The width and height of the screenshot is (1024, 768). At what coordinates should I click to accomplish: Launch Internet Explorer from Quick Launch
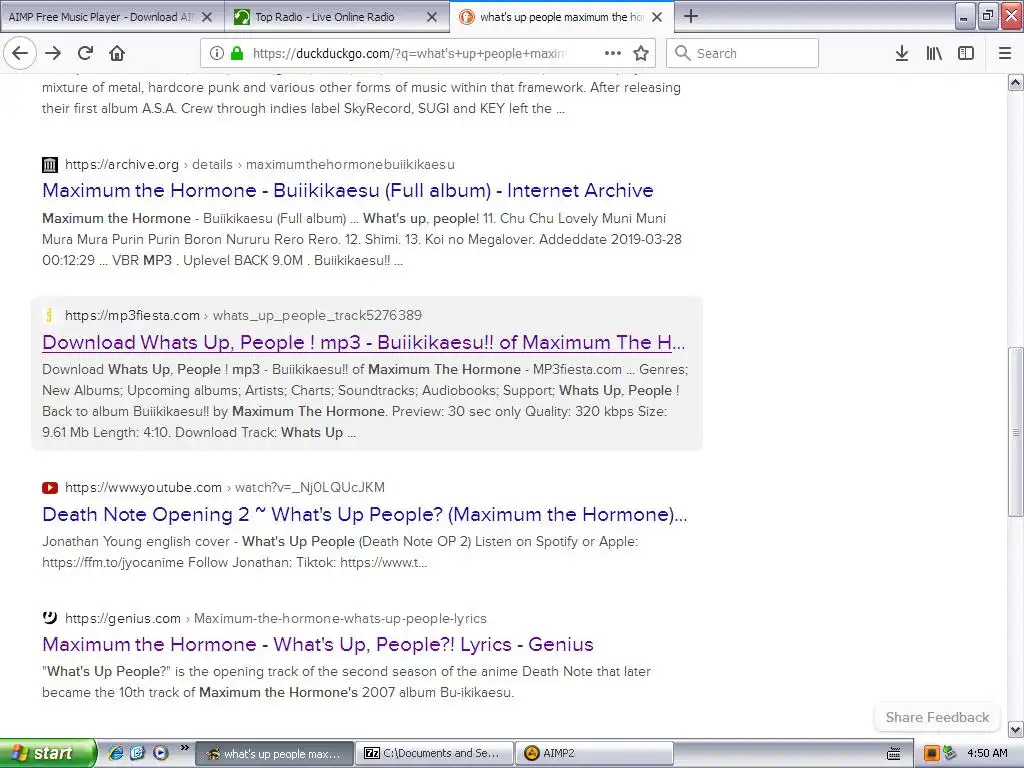(x=116, y=753)
